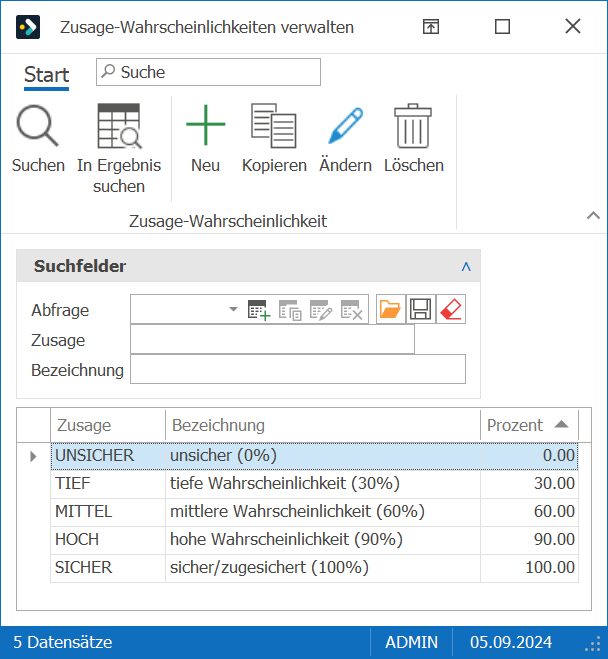The width and height of the screenshot is (608, 659).
Task: Click 'sicher/zugesichert (100%)' cell
Action: point(323,568)
